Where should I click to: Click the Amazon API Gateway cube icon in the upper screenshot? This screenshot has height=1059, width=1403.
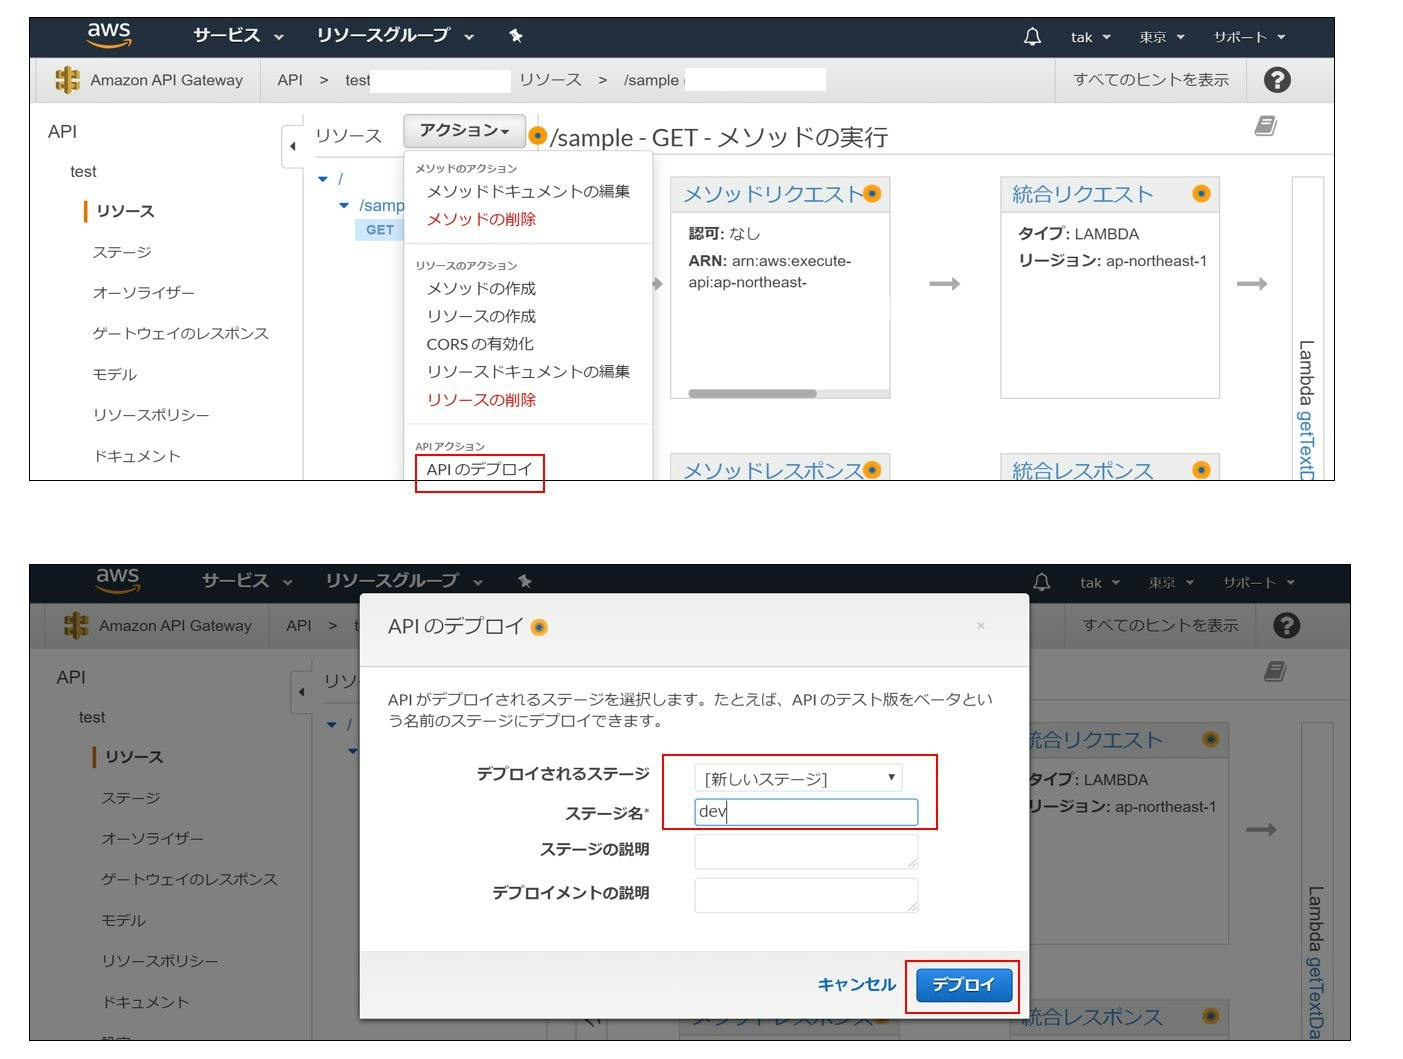point(67,80)
